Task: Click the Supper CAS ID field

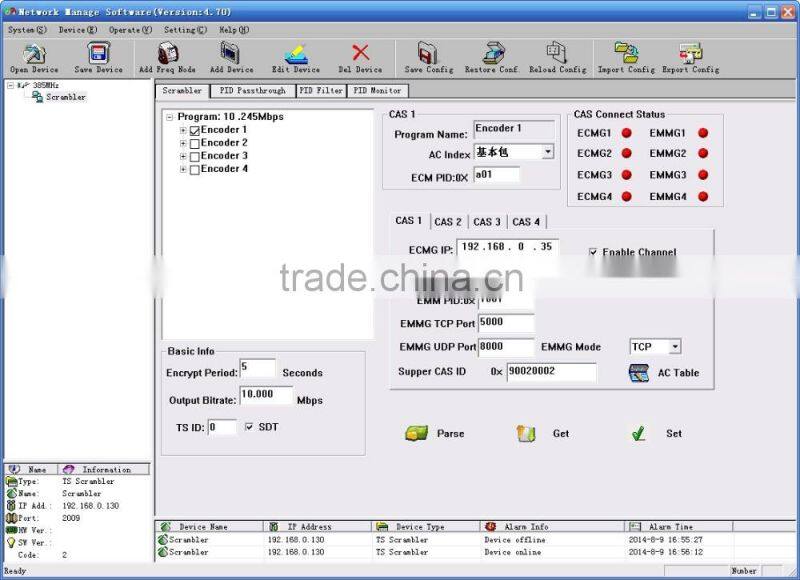Action: pyautogui.click(x=551, y=372)
